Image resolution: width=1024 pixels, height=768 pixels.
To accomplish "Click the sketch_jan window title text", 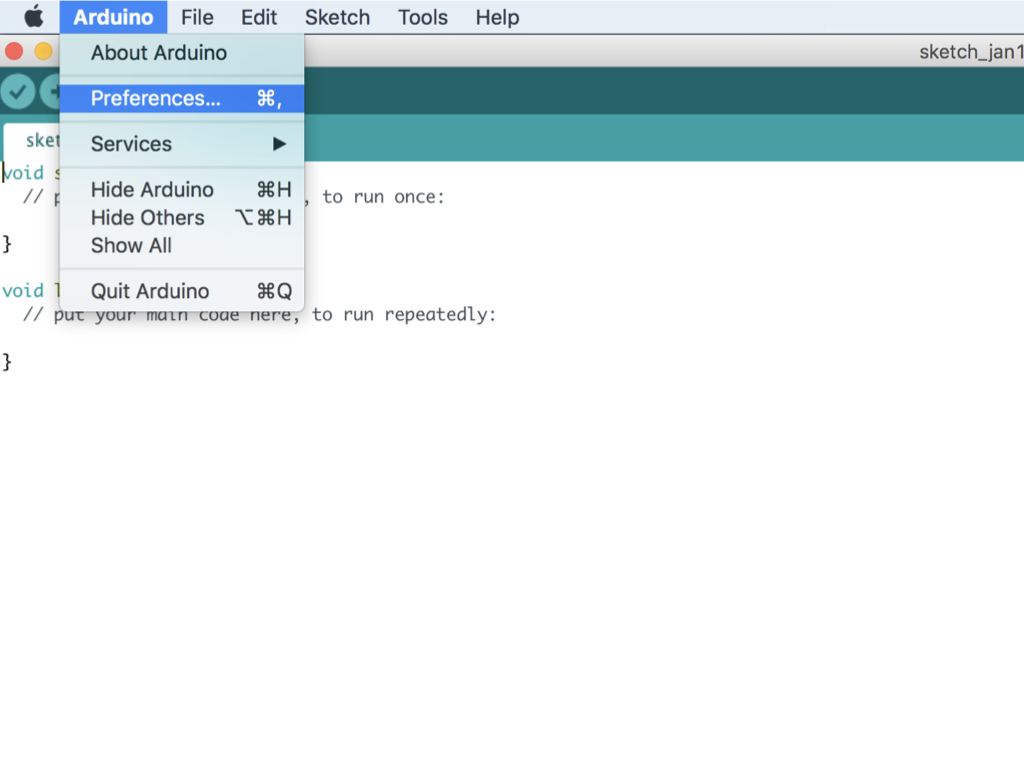I will coord(971,52).
